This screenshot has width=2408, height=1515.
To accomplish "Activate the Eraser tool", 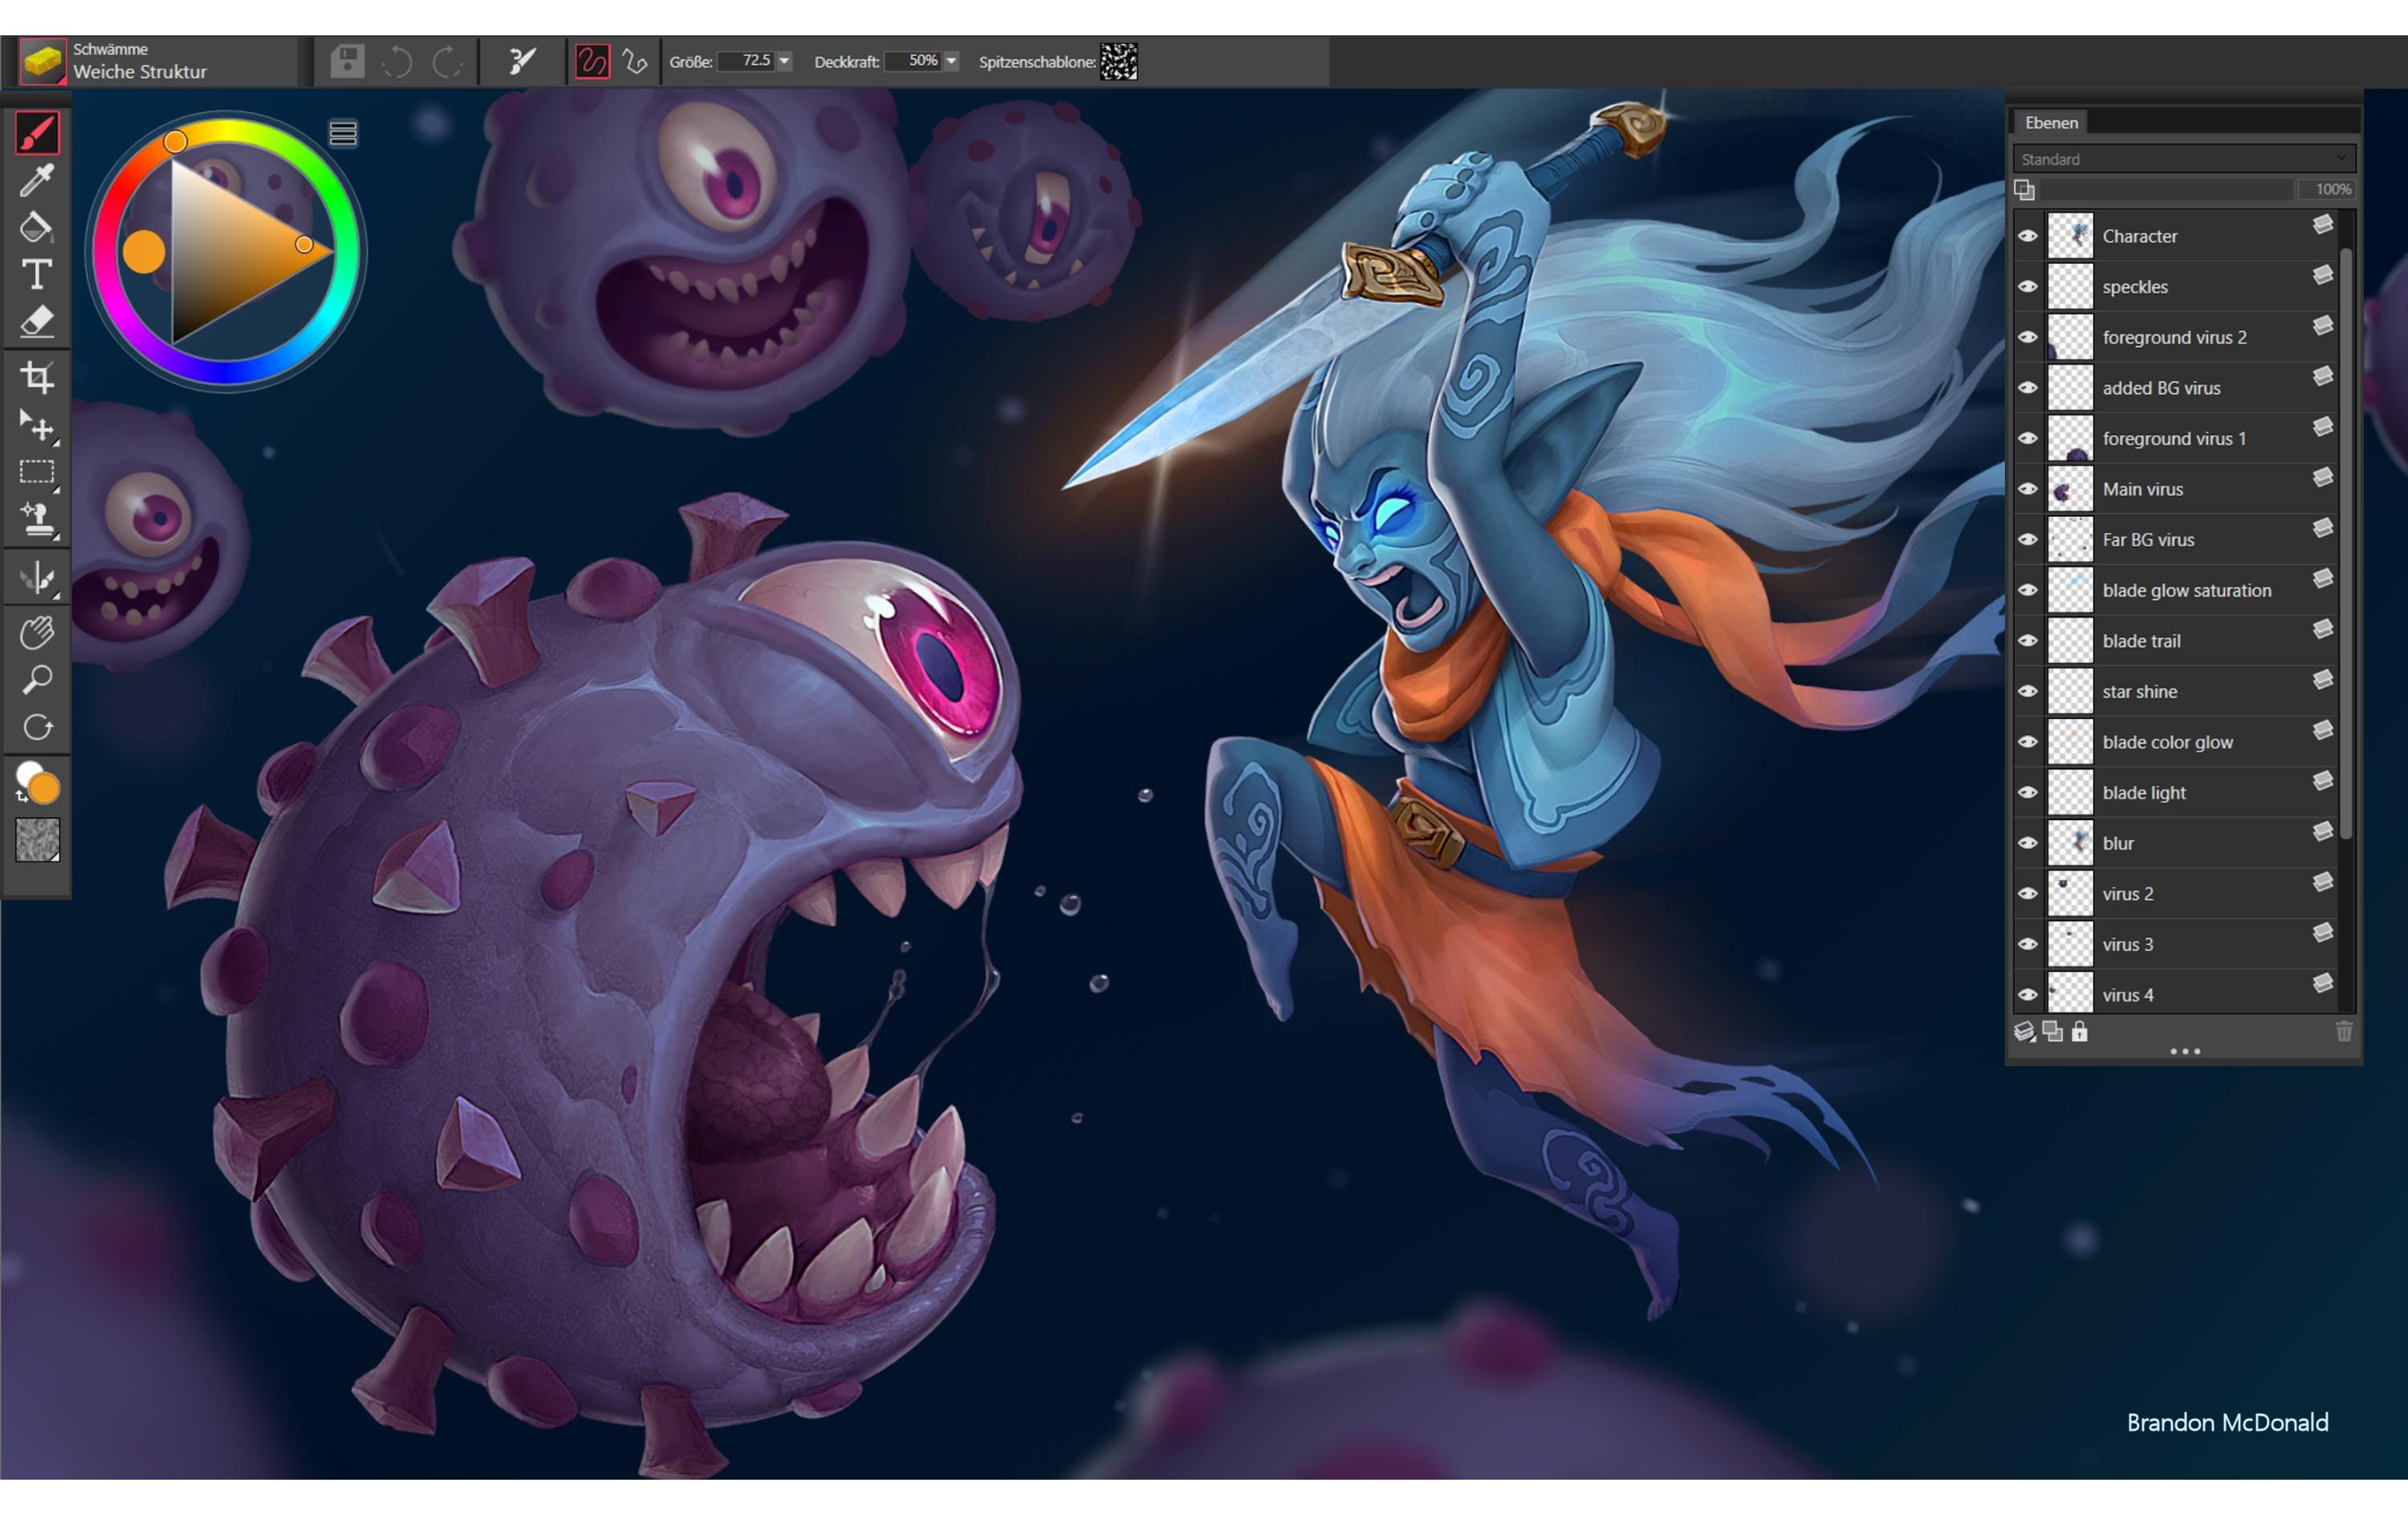I will (x=37, y=322).
